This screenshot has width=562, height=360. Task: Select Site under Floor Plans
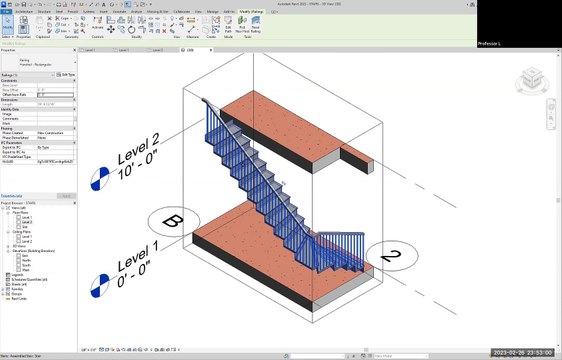(25, 227)
